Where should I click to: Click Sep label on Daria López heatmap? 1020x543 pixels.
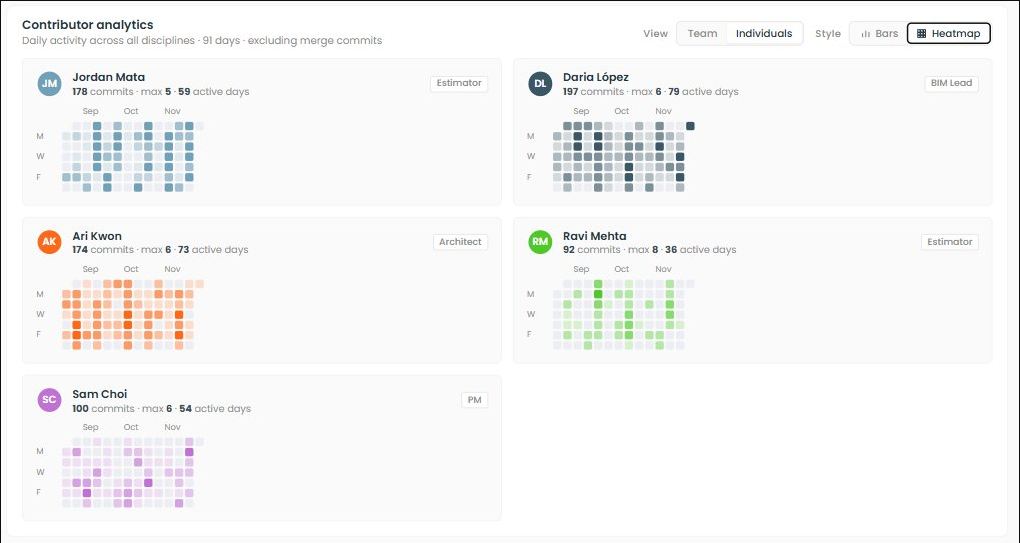581,111
